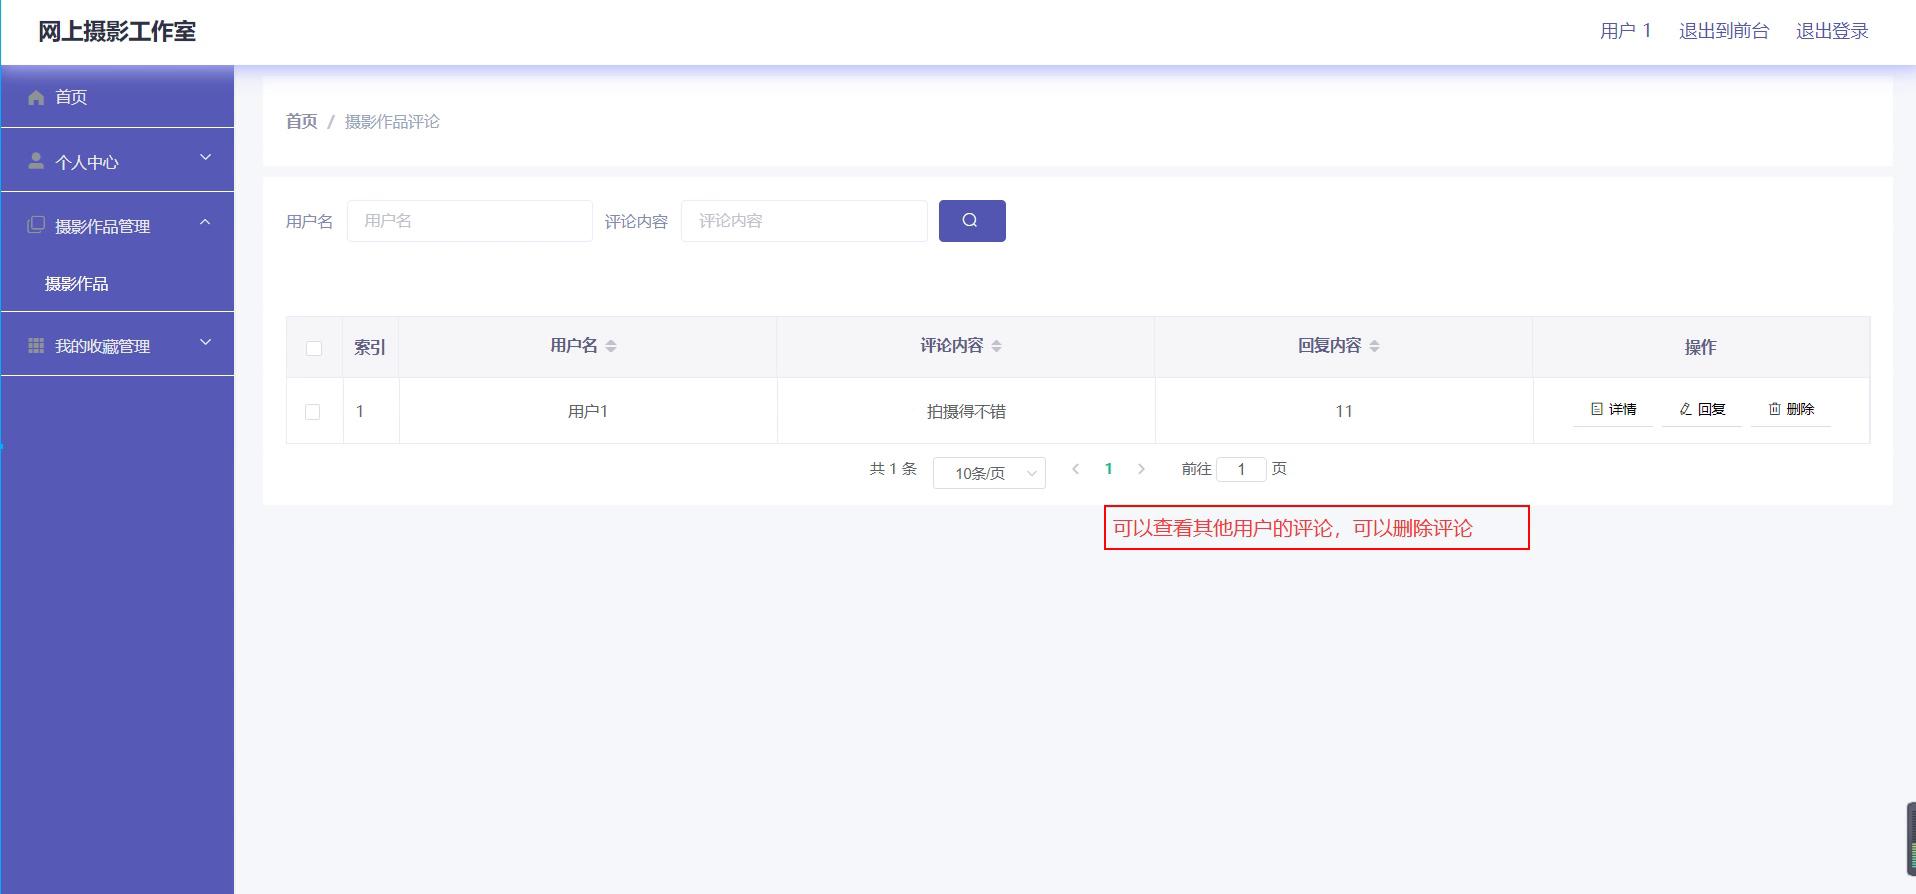This screenshot has width=1916, height=894.
Task: Open the 10条/页 page size dropdown
Action: pos(988,473)
